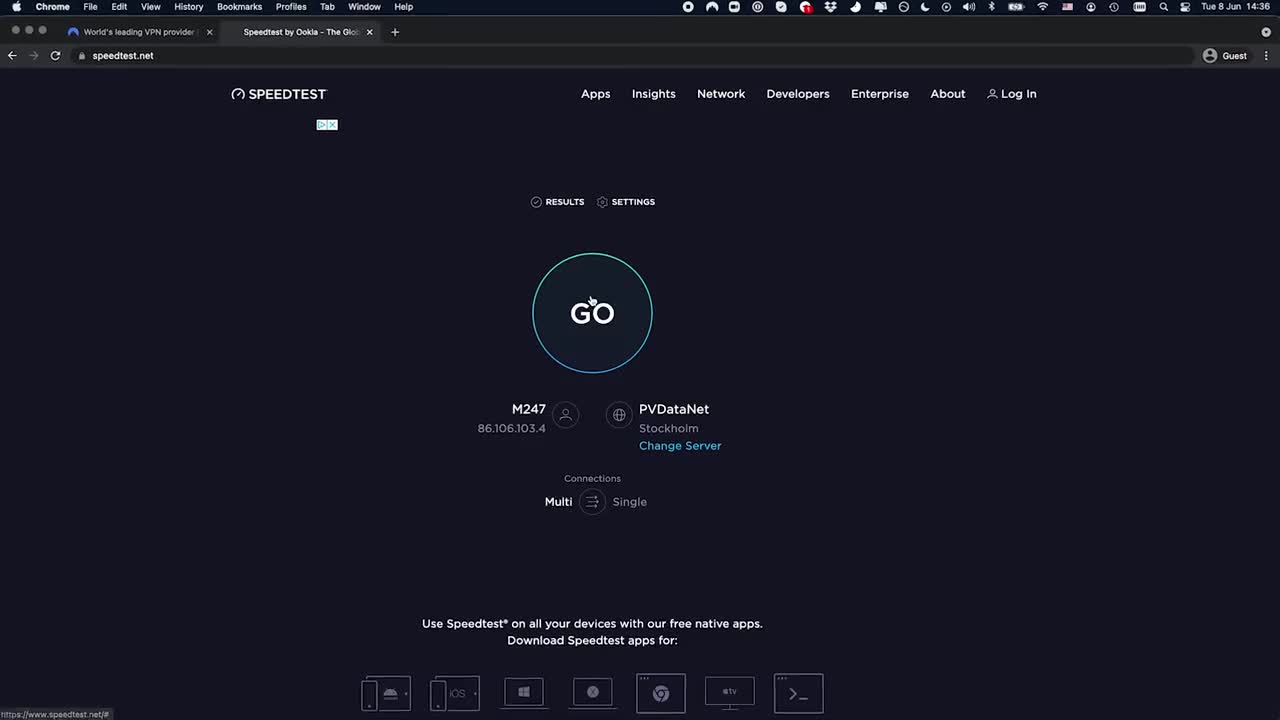Open the Profiles menu in menu bar
This screenshot has width=1280, height=720.
[x=291, y=7]
